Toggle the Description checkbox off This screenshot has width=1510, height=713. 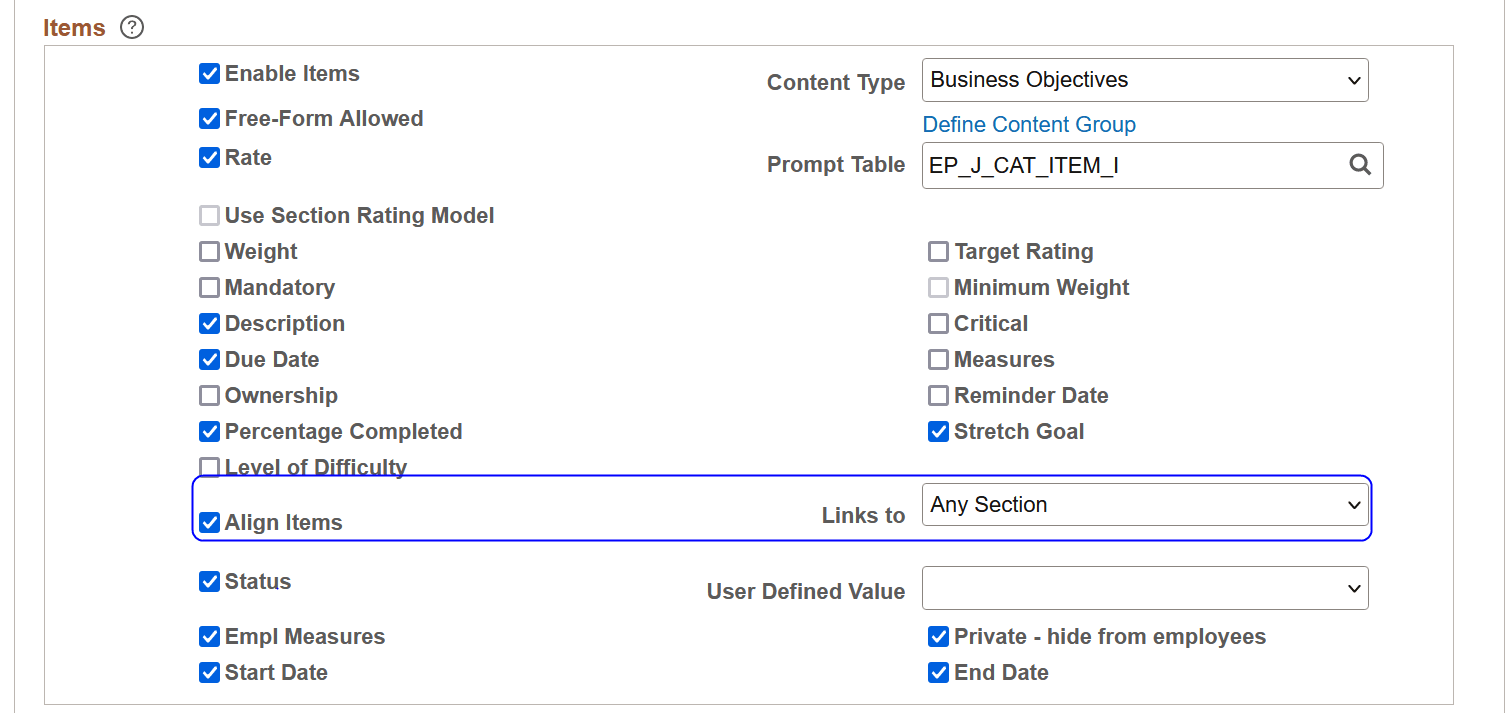click(209, 323)
